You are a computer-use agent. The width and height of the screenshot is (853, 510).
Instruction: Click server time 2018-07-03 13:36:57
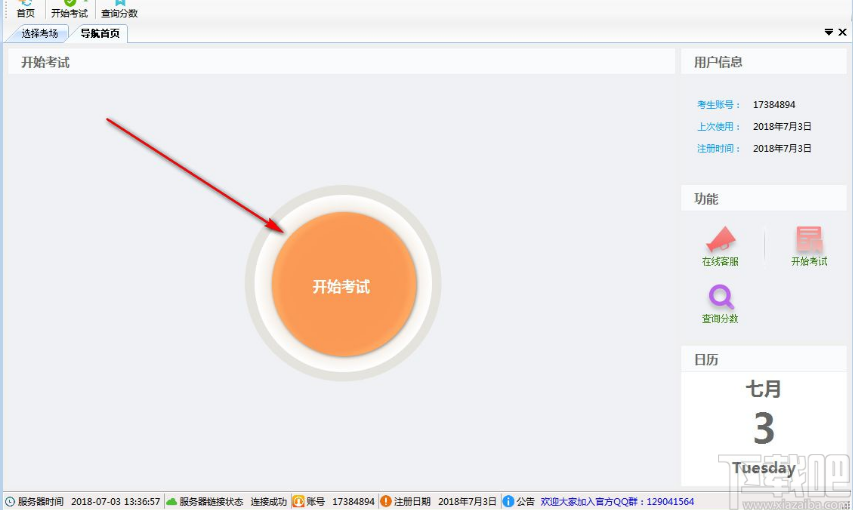pyautogui.click(x=115, y=501)
